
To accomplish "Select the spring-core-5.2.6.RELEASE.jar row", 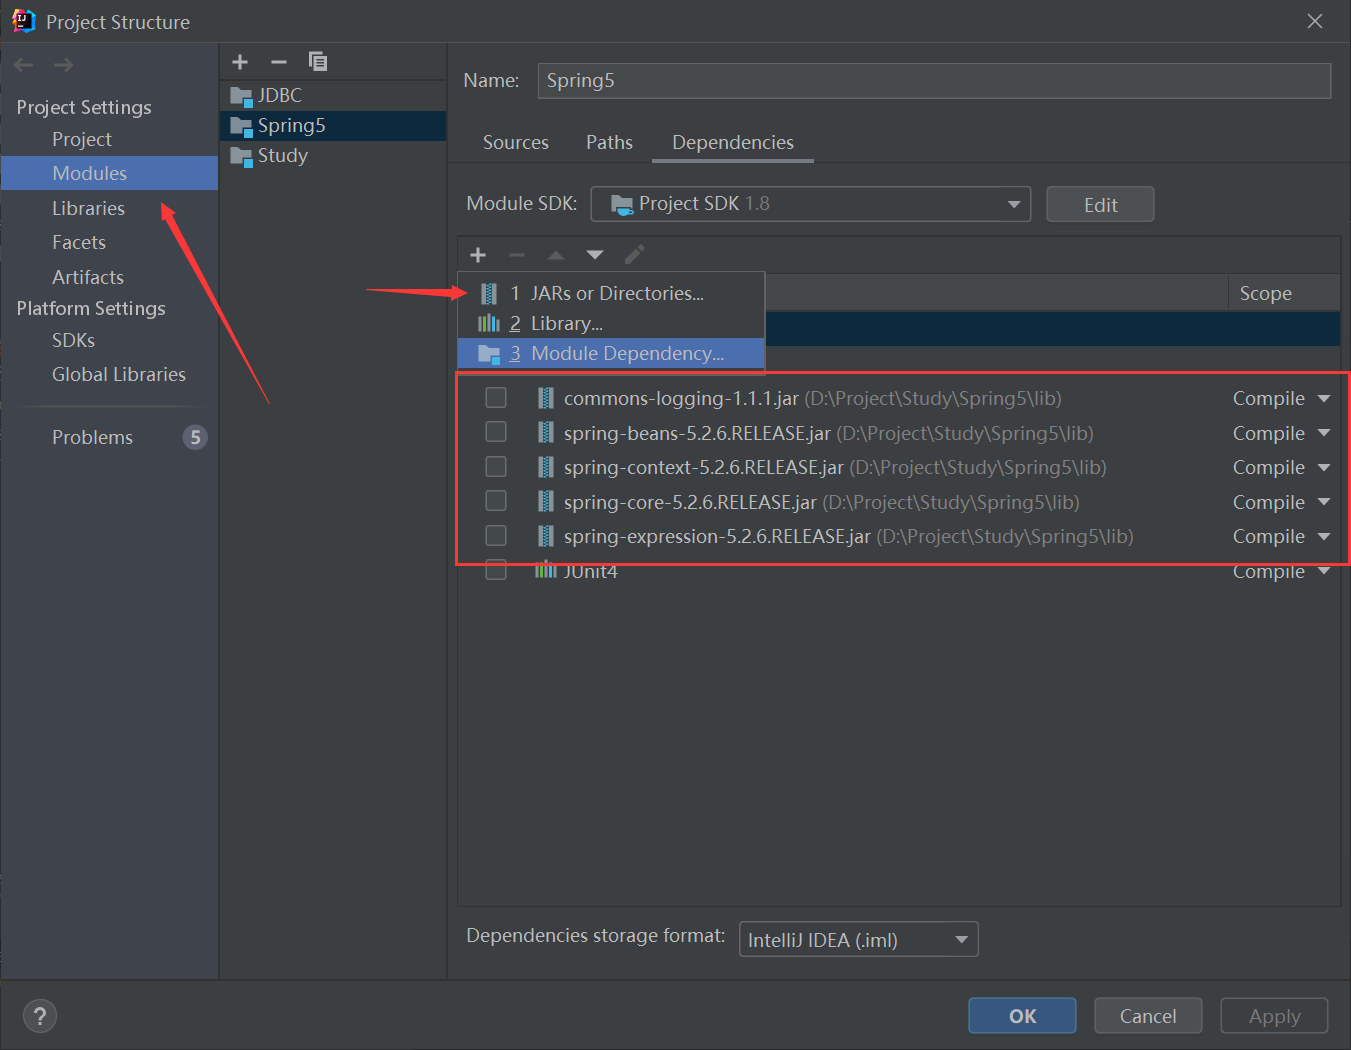I will coord(899,502).
